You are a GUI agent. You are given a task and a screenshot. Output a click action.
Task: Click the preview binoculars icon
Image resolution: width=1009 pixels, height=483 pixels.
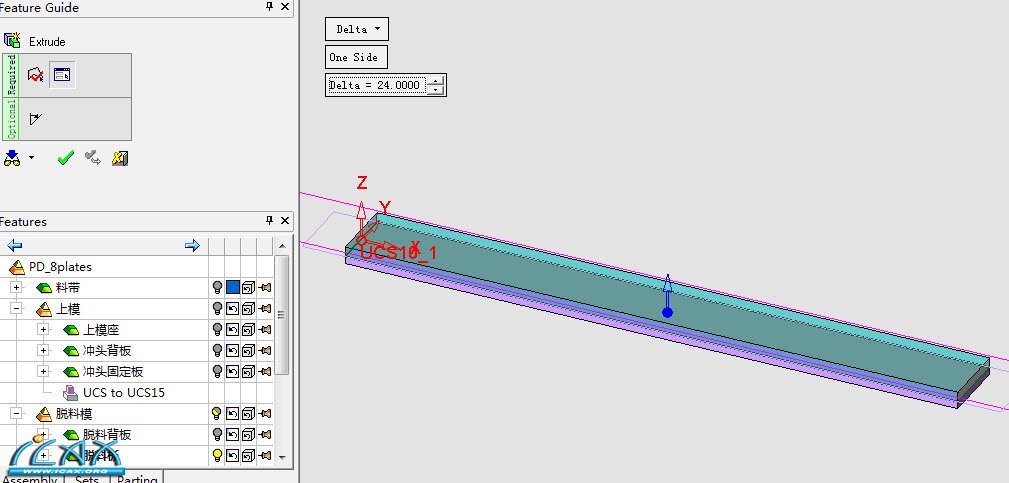(x=12, y=158)
